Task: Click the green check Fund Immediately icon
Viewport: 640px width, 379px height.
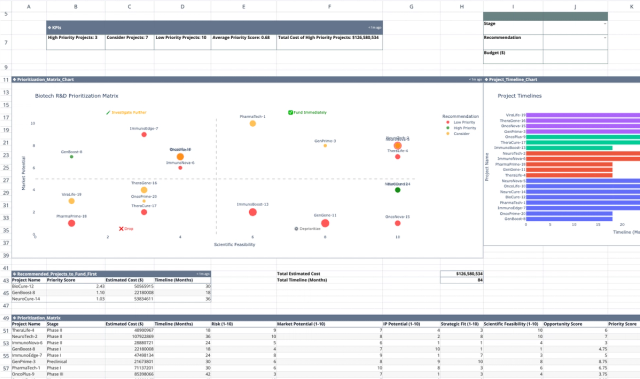Action: pyautogui.click(x=290, y=113)
